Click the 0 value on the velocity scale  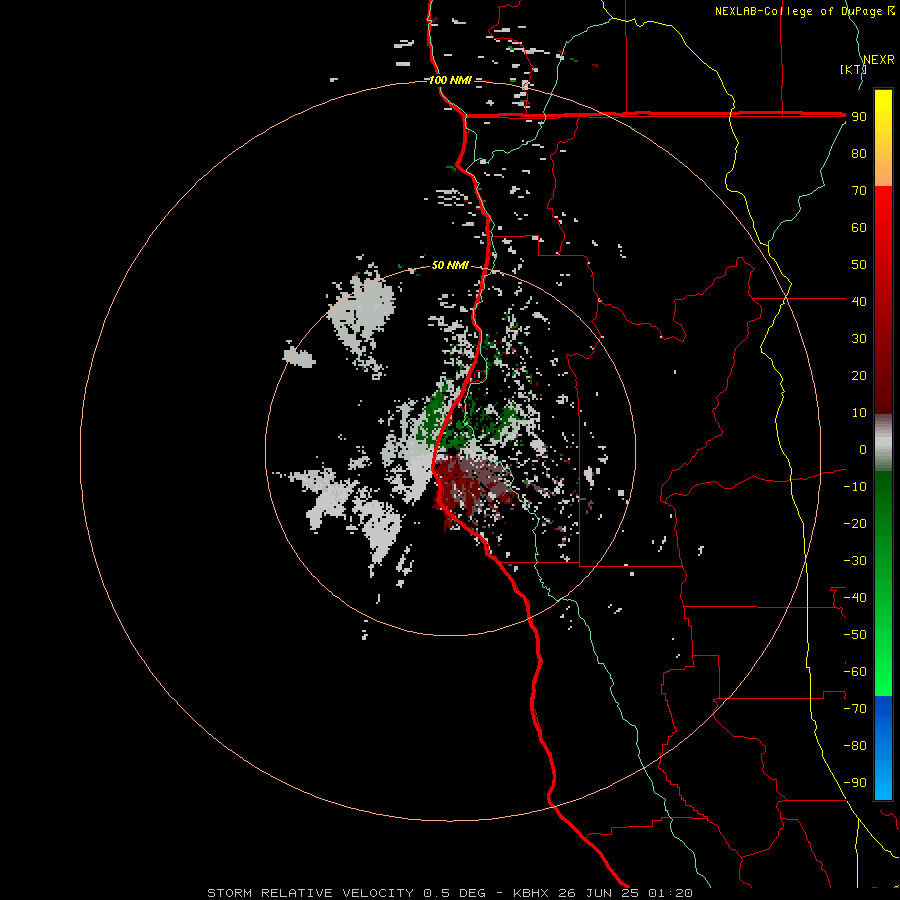click(x=863, y=449)
